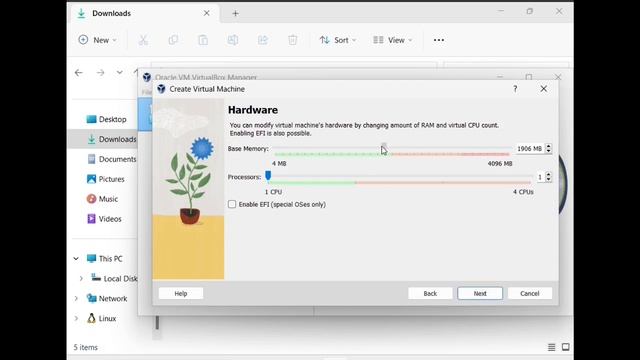Open the recent locations chevron in Explorer
The height and width of the screenshot is (360, 640).
pyautogui.click(x=119, y=73)
